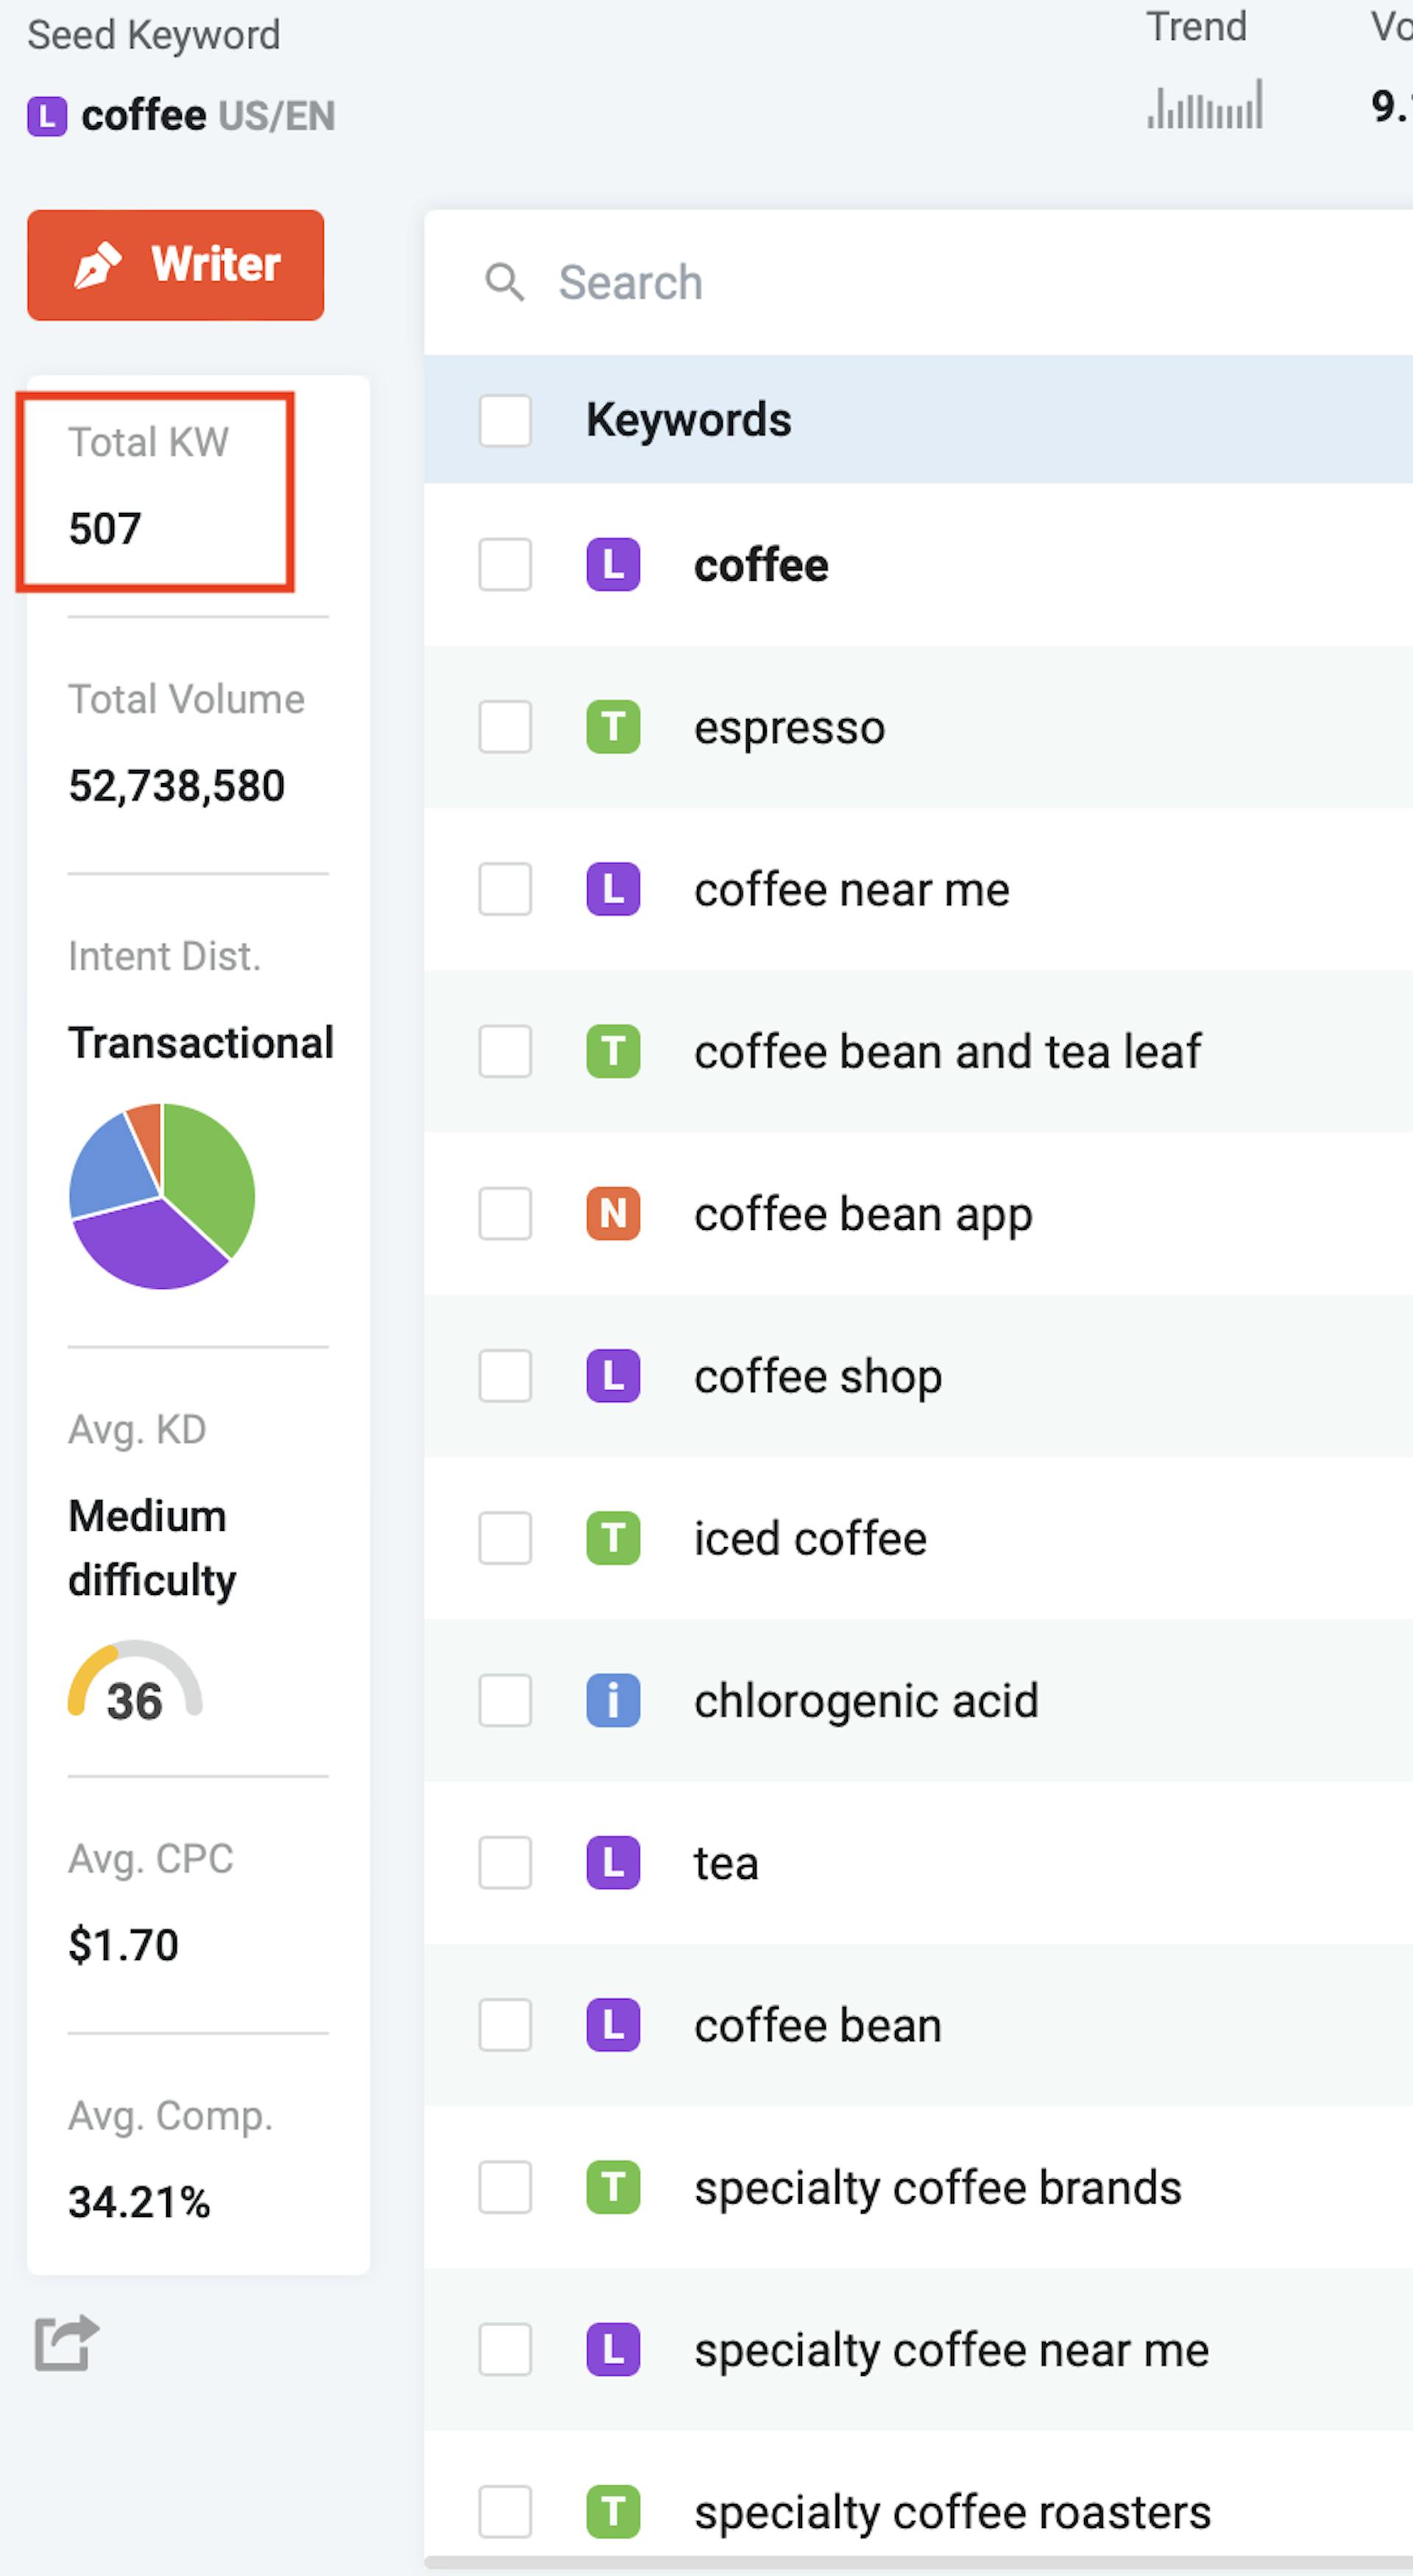Click the L icon next to tea
The width and height of the screenshot is (1413, 2576).
pos(613,1862)
